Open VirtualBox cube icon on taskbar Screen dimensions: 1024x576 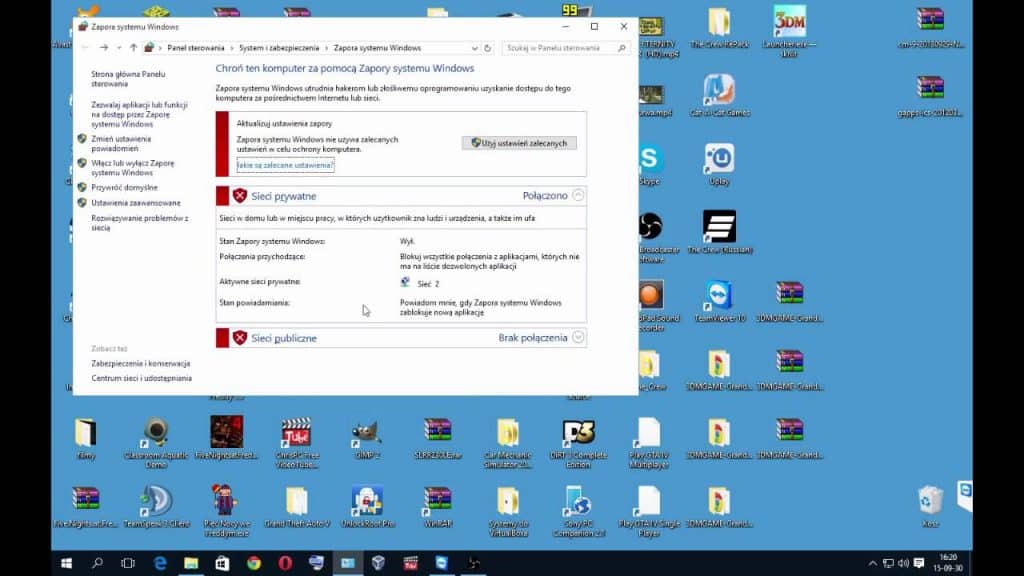point(379,563)
